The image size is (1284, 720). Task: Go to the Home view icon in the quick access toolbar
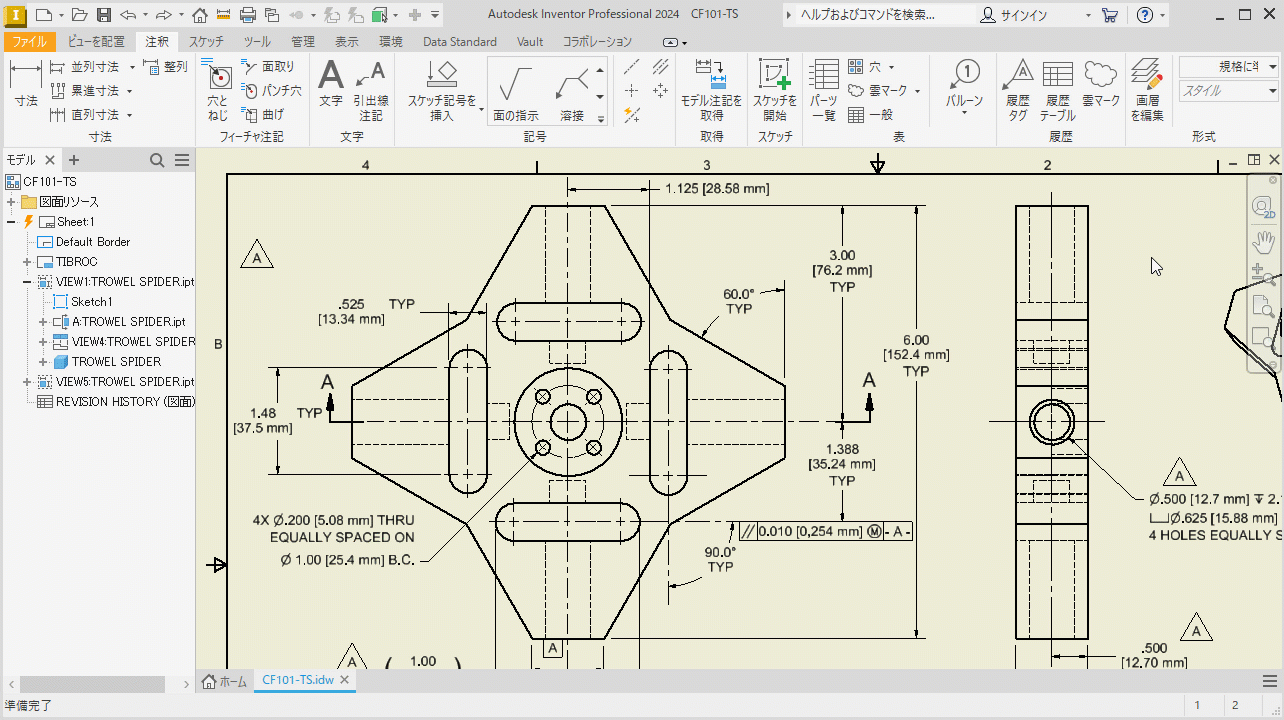coord(200,15)
